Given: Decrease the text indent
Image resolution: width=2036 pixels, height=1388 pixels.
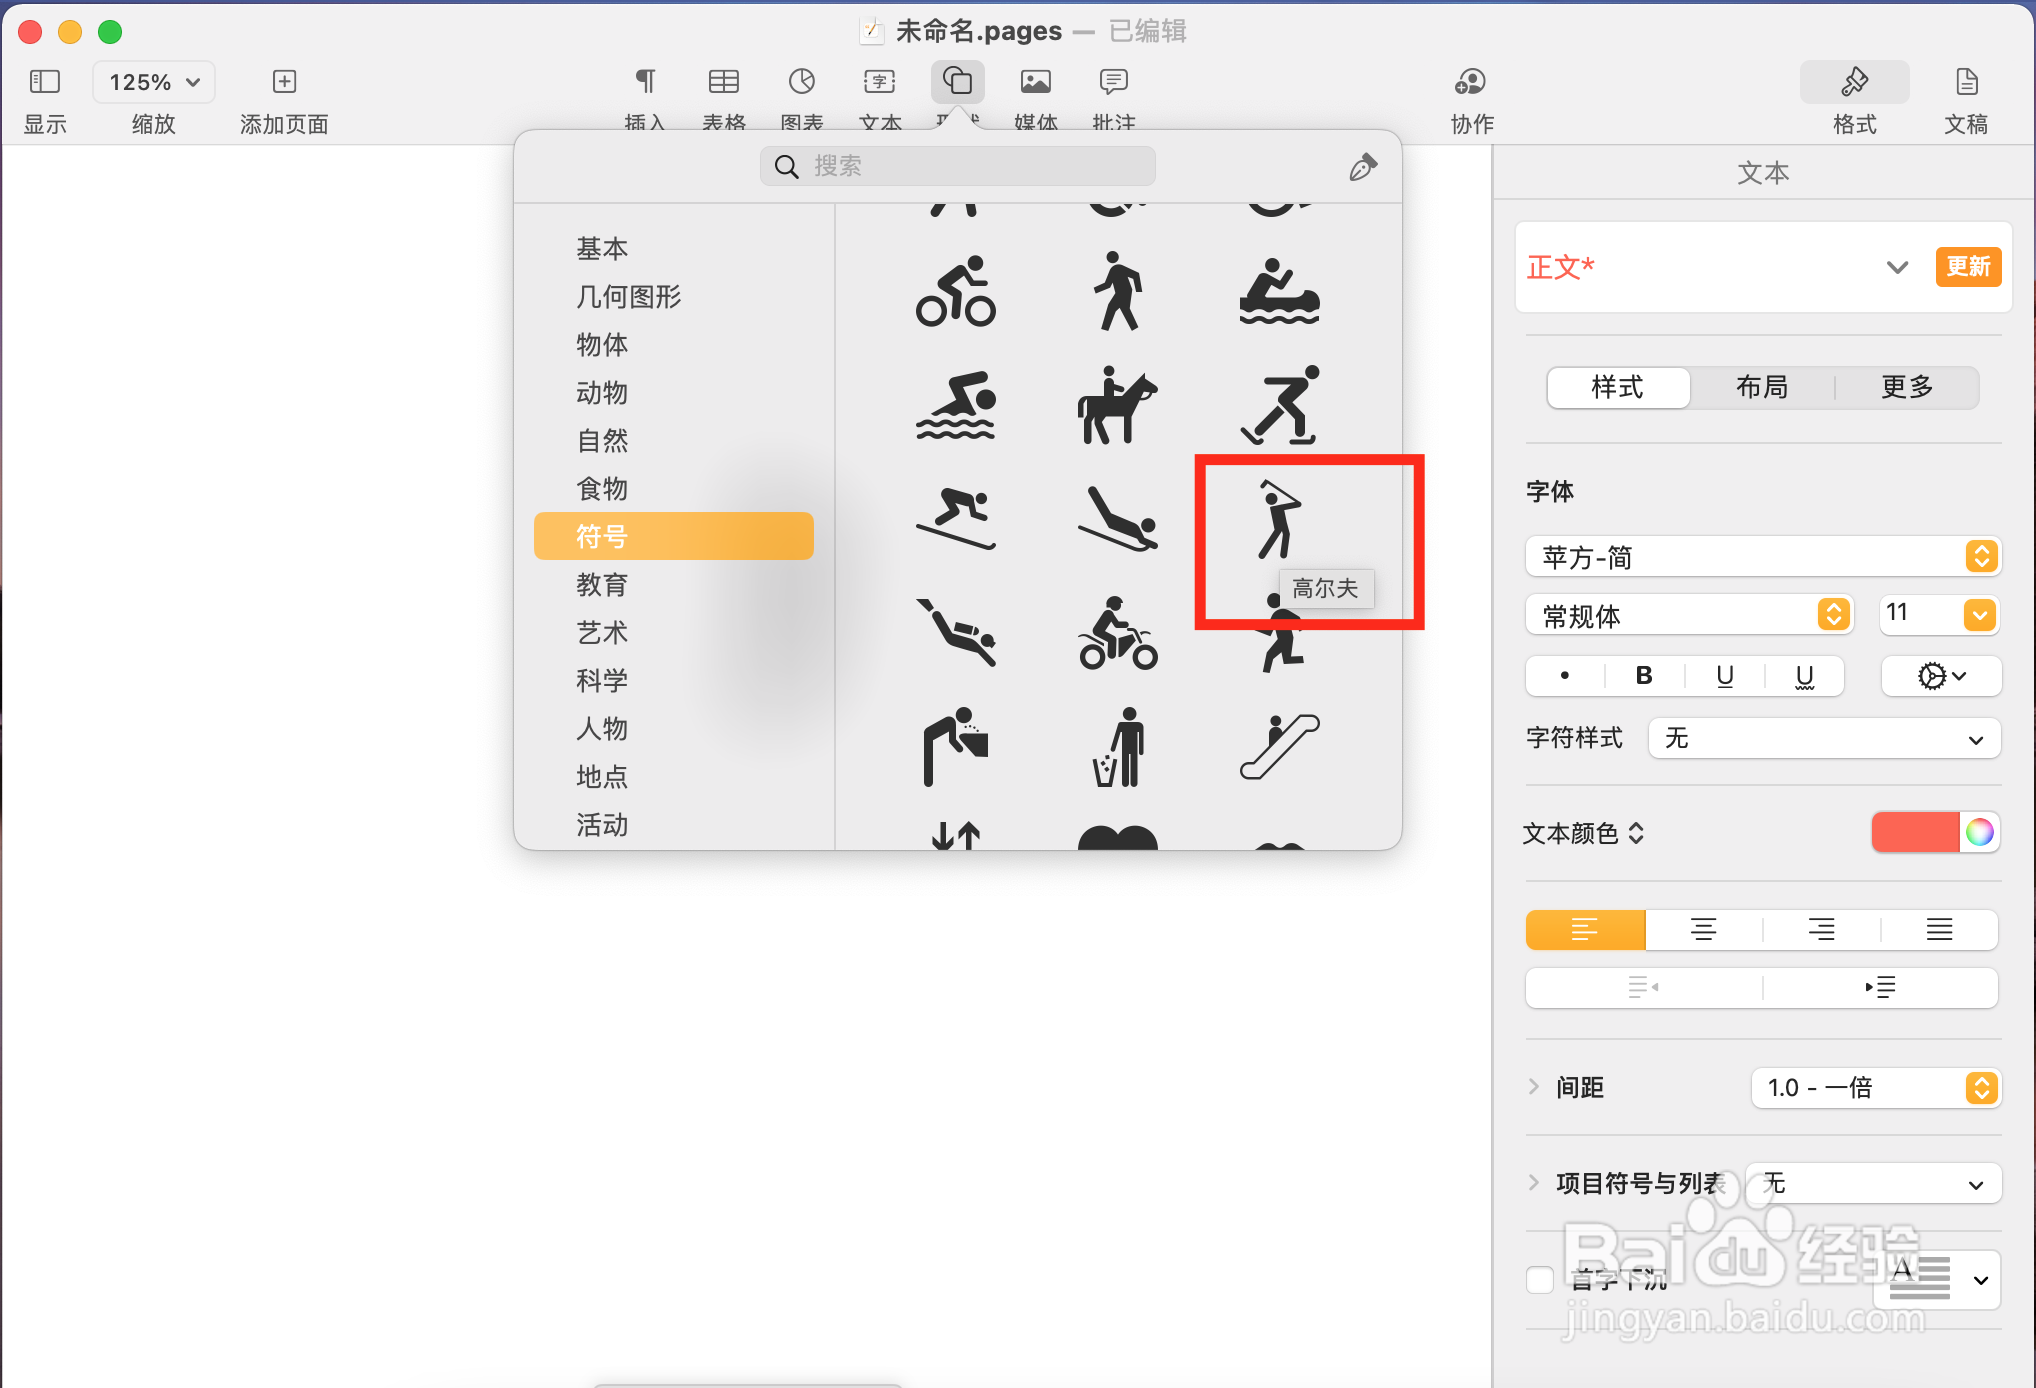Looking at the screenshot, I should (1643, 987).
